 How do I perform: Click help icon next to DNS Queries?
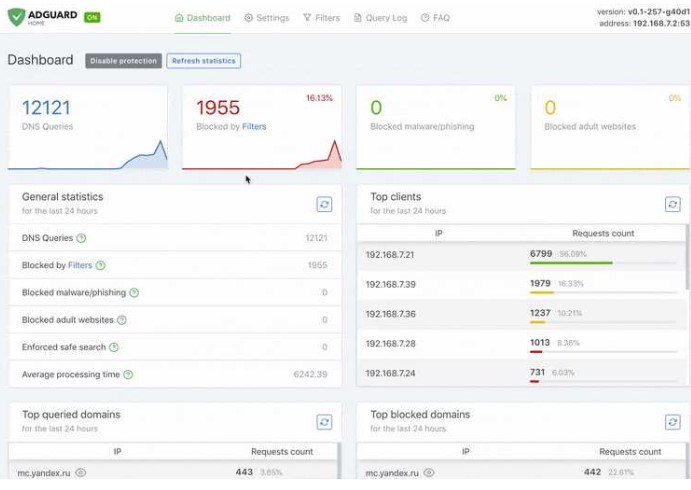point(82,238)
